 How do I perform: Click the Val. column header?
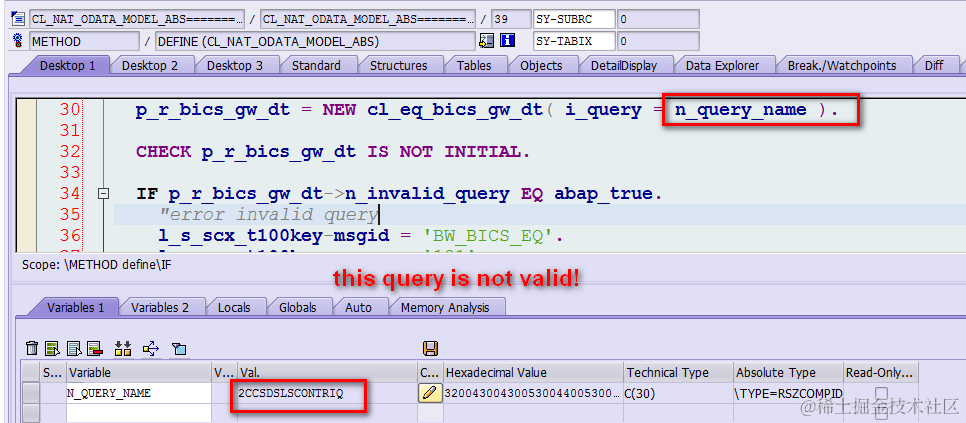(x=327, y=373)
